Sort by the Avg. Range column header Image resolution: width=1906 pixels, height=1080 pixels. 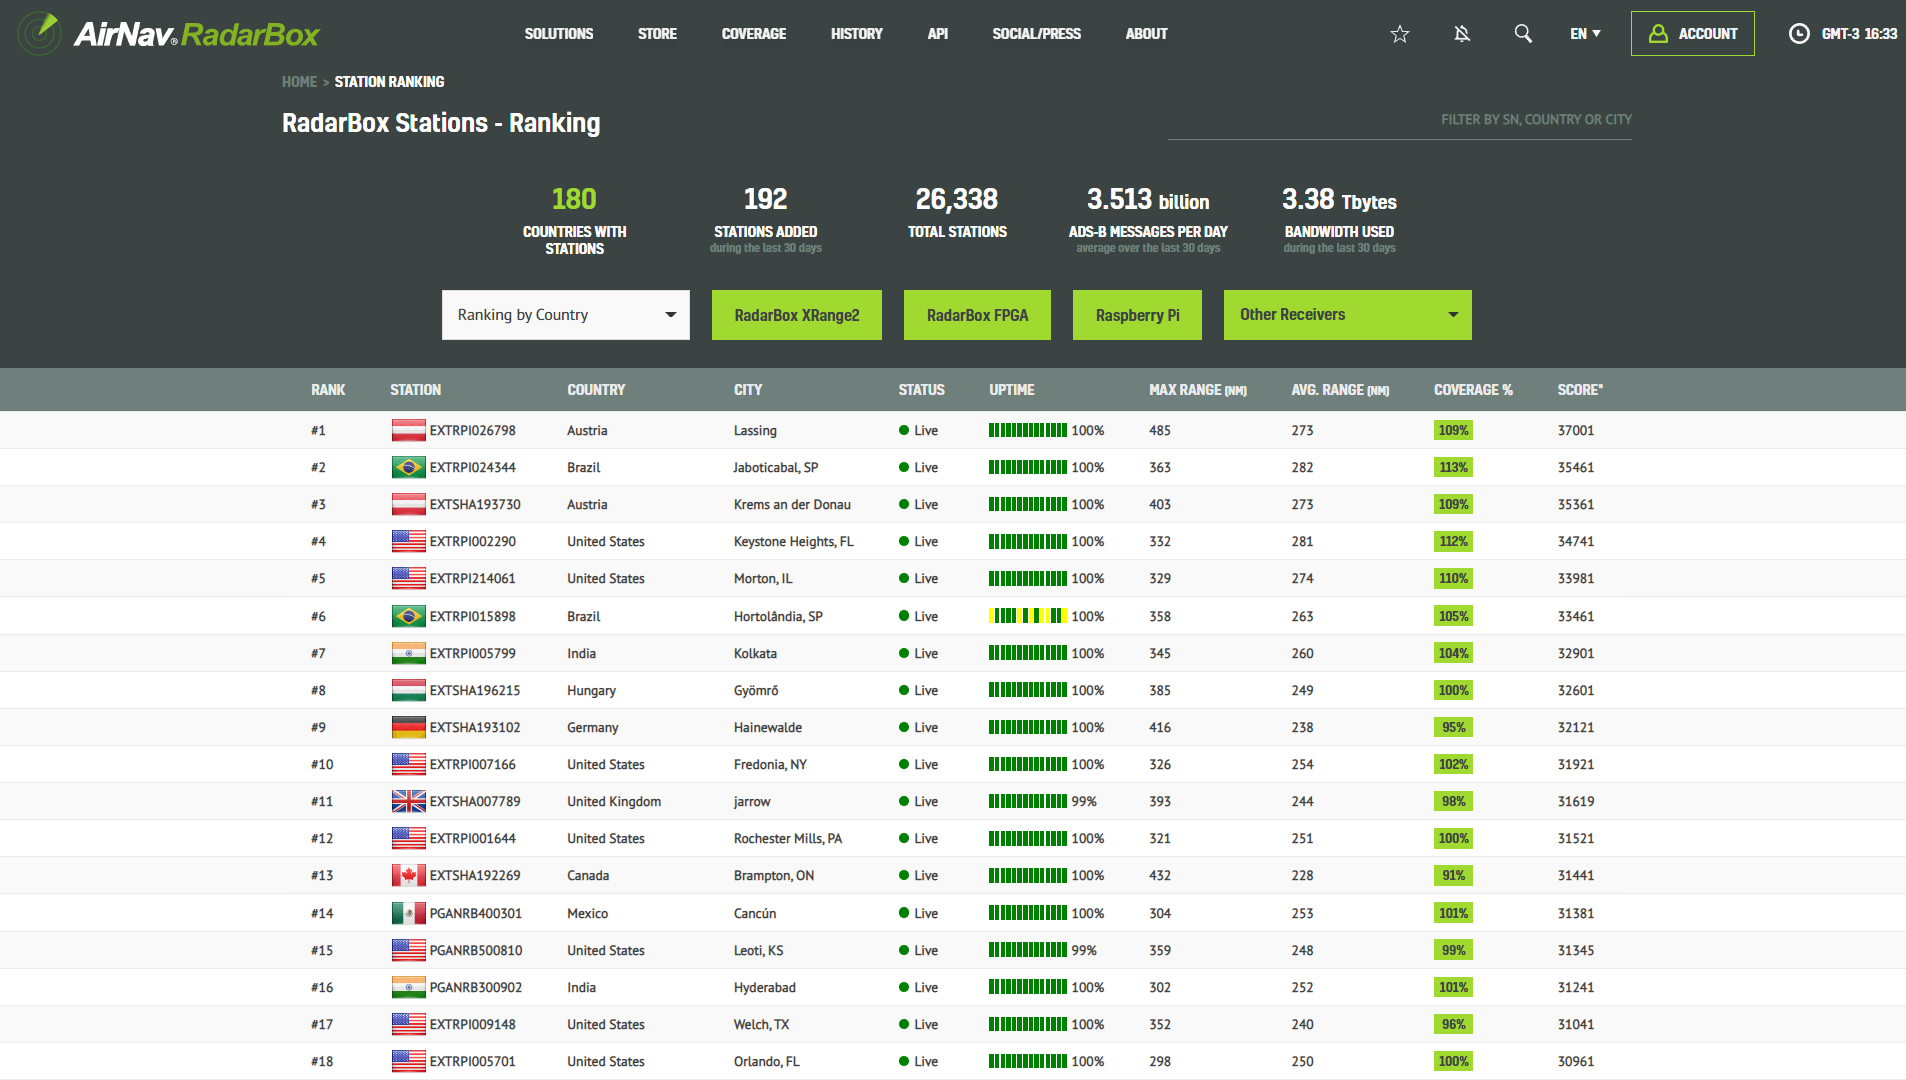click(x=1340, y=390)
